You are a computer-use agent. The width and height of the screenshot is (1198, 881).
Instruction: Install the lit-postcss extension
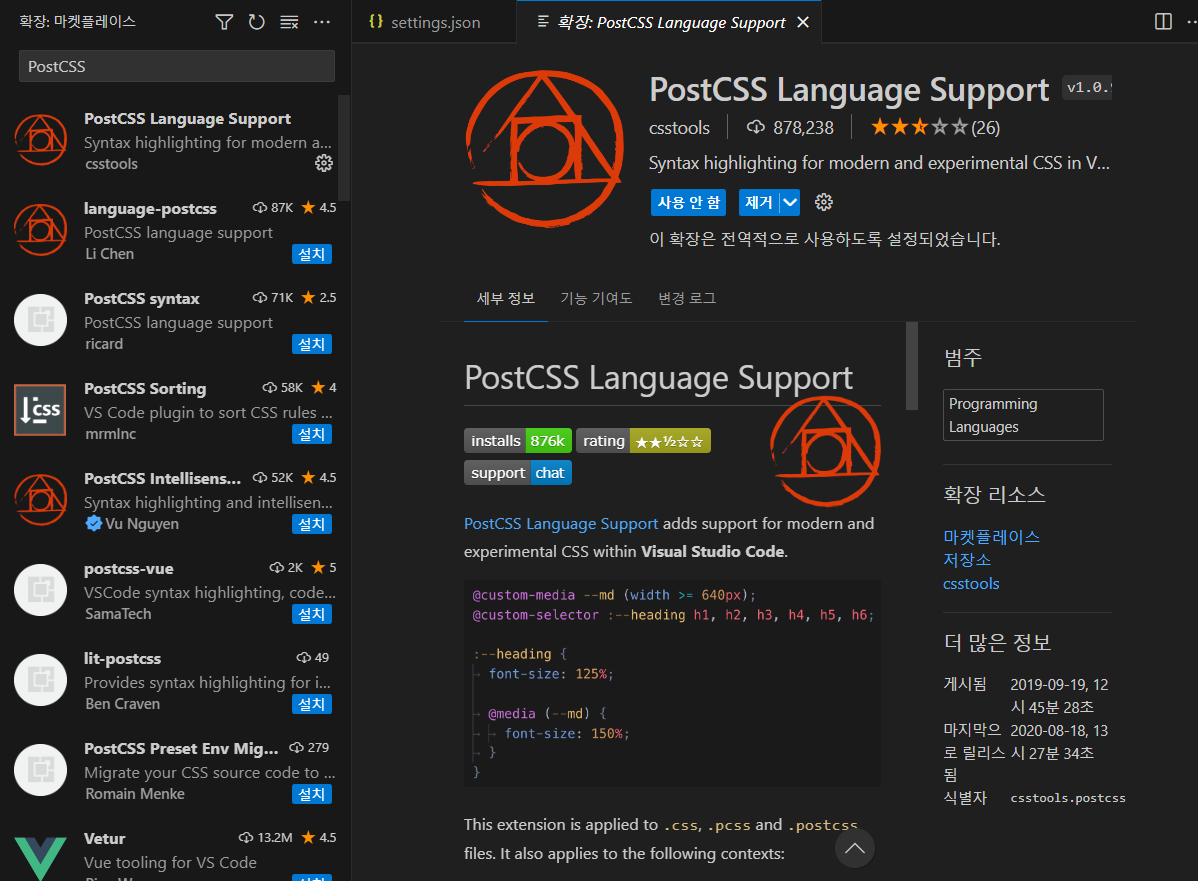tap(312, 704)
